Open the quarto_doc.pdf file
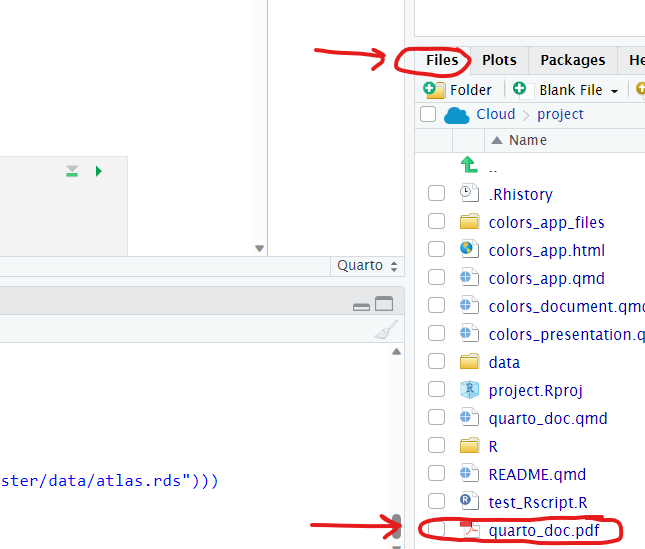 pyautogui.click(x=543, y=530)
